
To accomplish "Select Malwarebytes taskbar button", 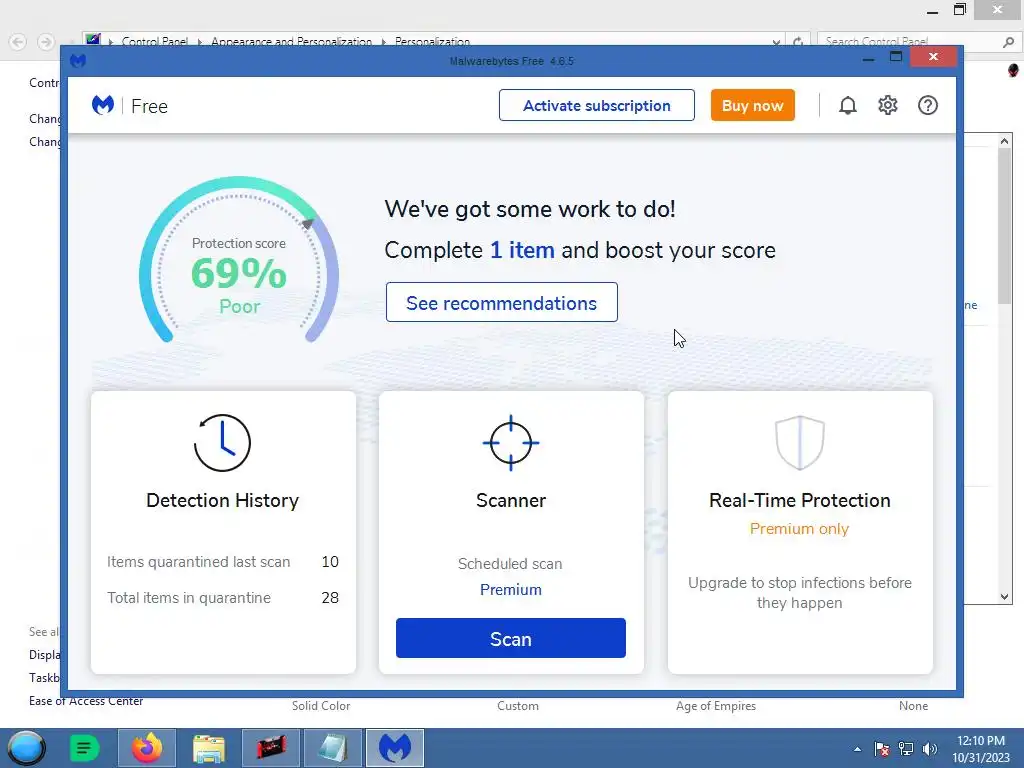I will click(395, 748).
